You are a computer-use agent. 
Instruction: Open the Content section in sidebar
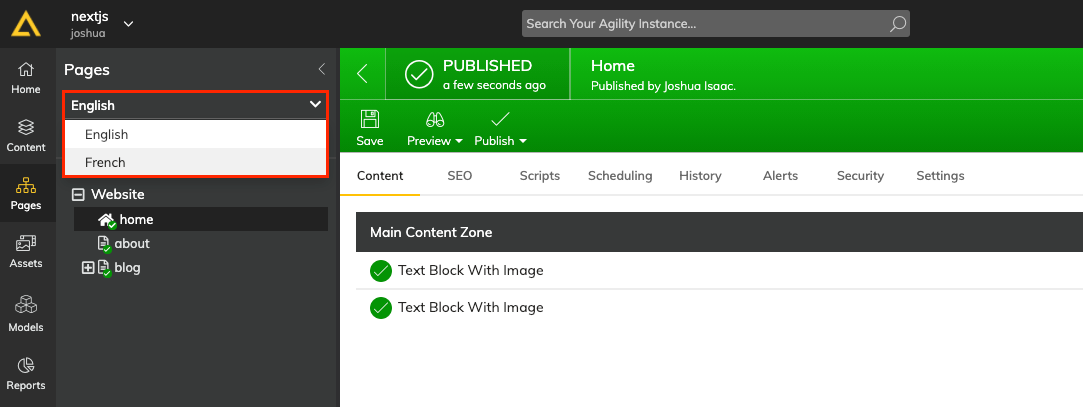point(26,135)
